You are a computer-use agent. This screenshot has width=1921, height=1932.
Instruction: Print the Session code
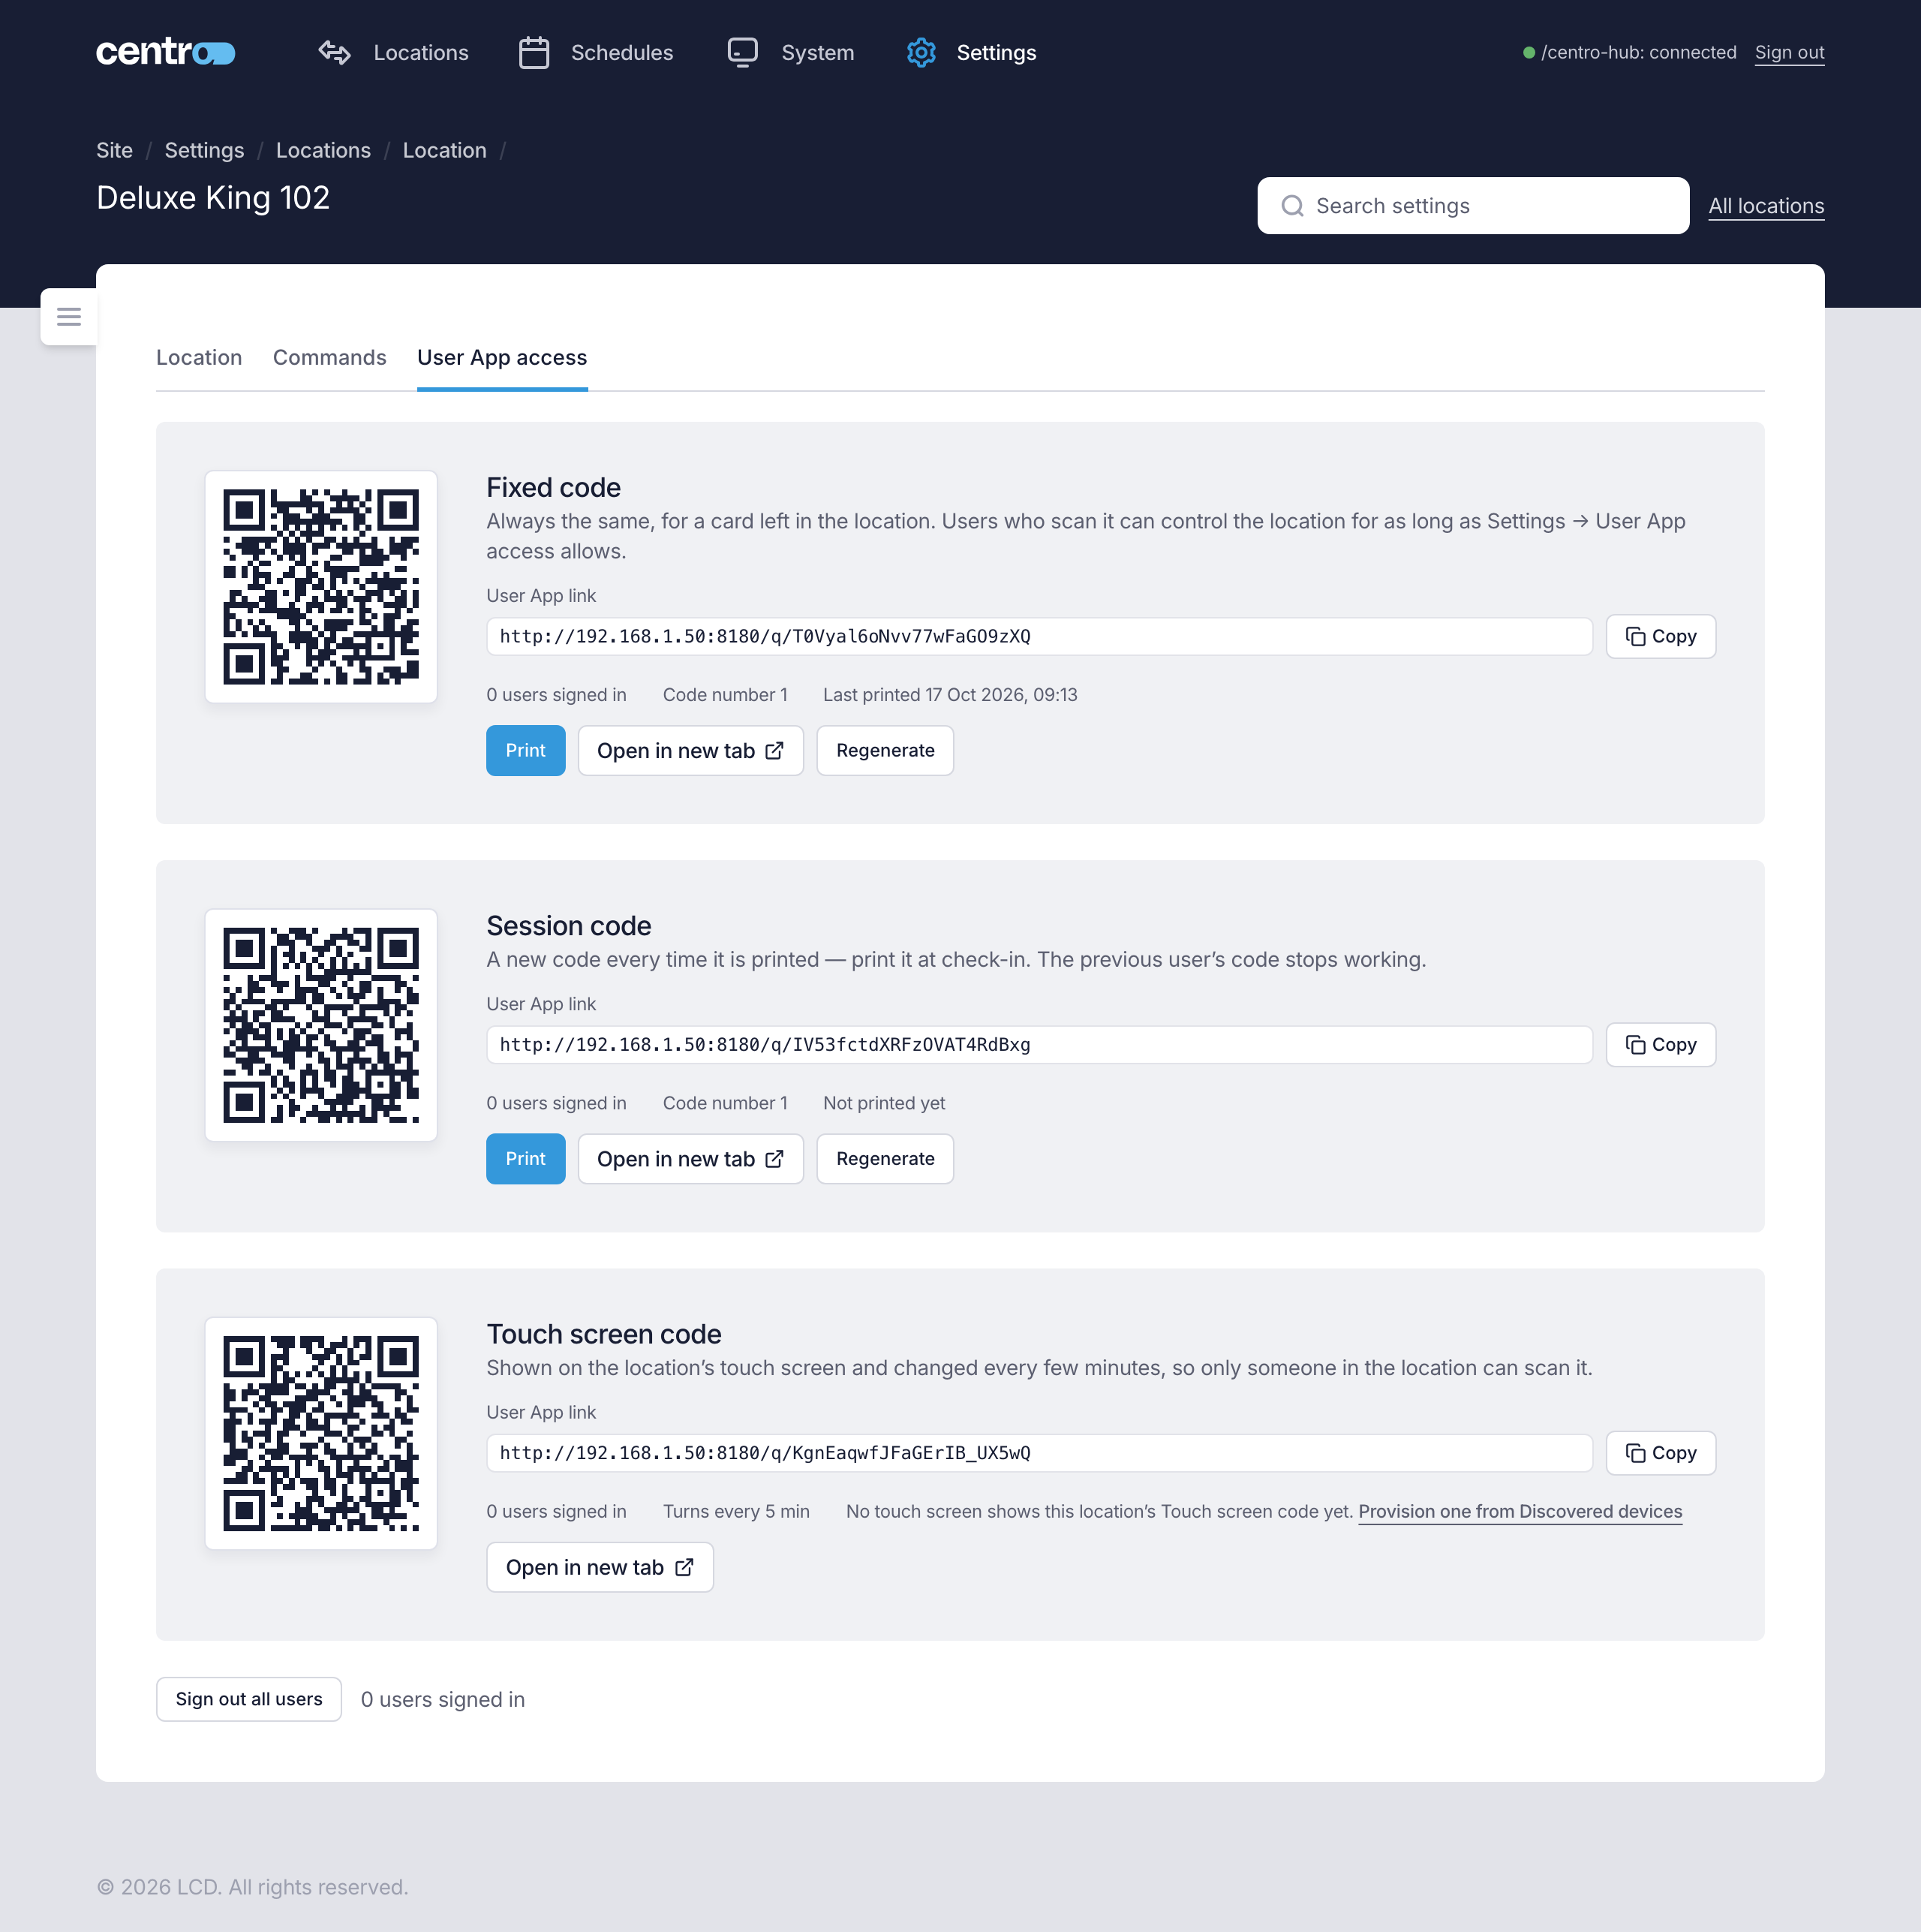pyautogui.click(x=526, y=1159)
